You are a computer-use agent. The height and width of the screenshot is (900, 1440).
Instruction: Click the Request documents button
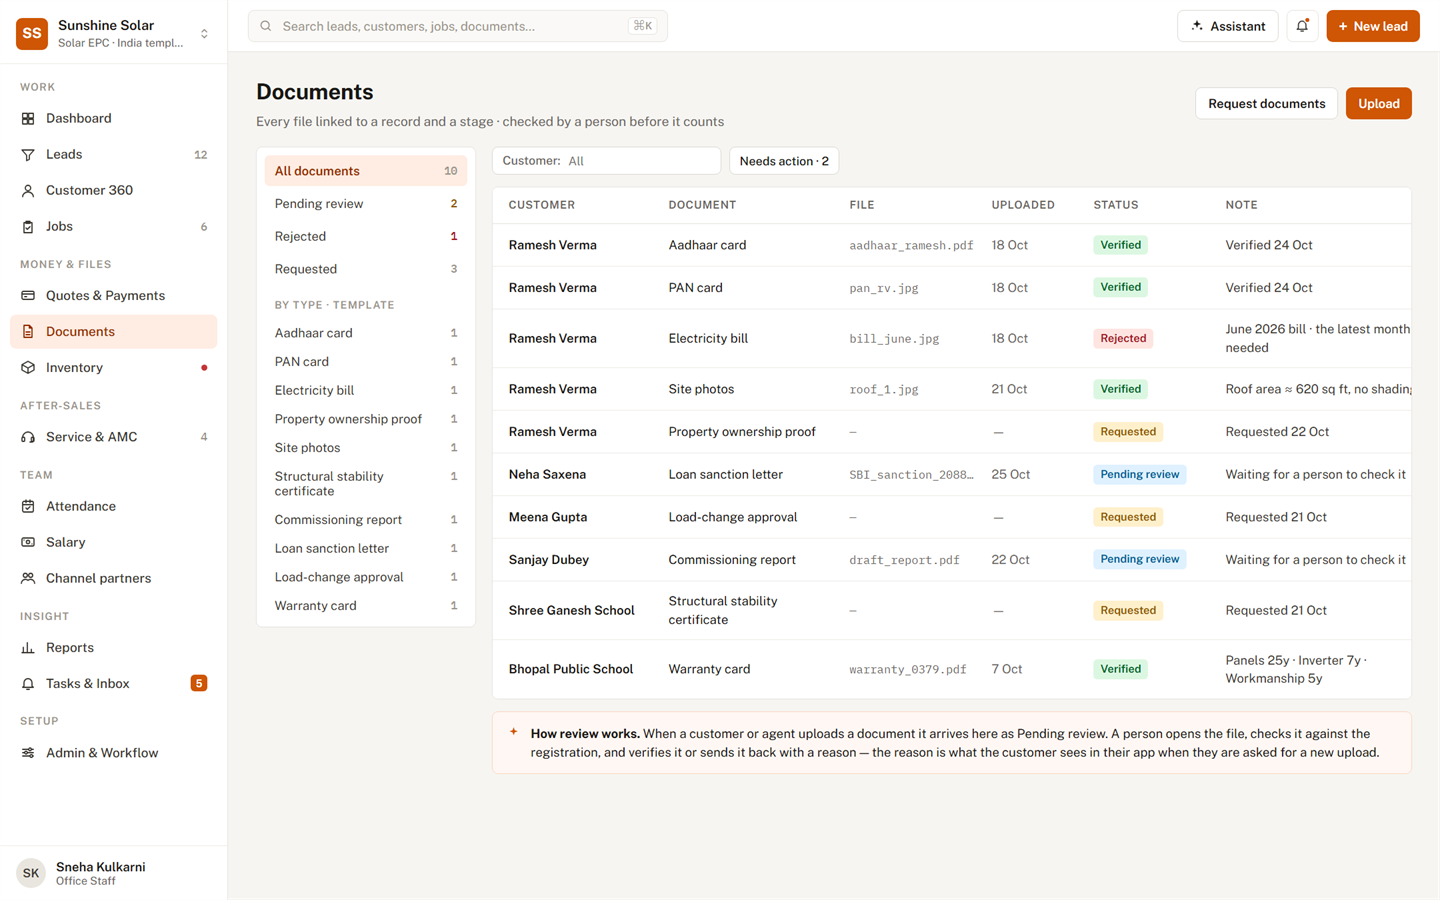click(x=1266, y=103)
